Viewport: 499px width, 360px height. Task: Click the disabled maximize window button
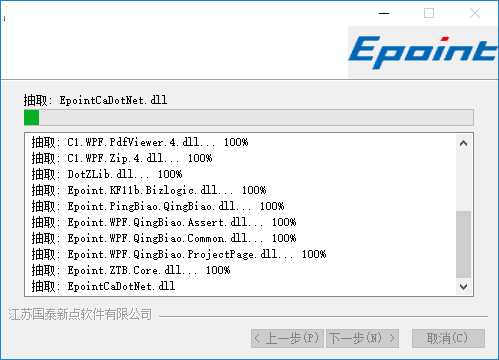pyautogui.click(x=429, y=13)
